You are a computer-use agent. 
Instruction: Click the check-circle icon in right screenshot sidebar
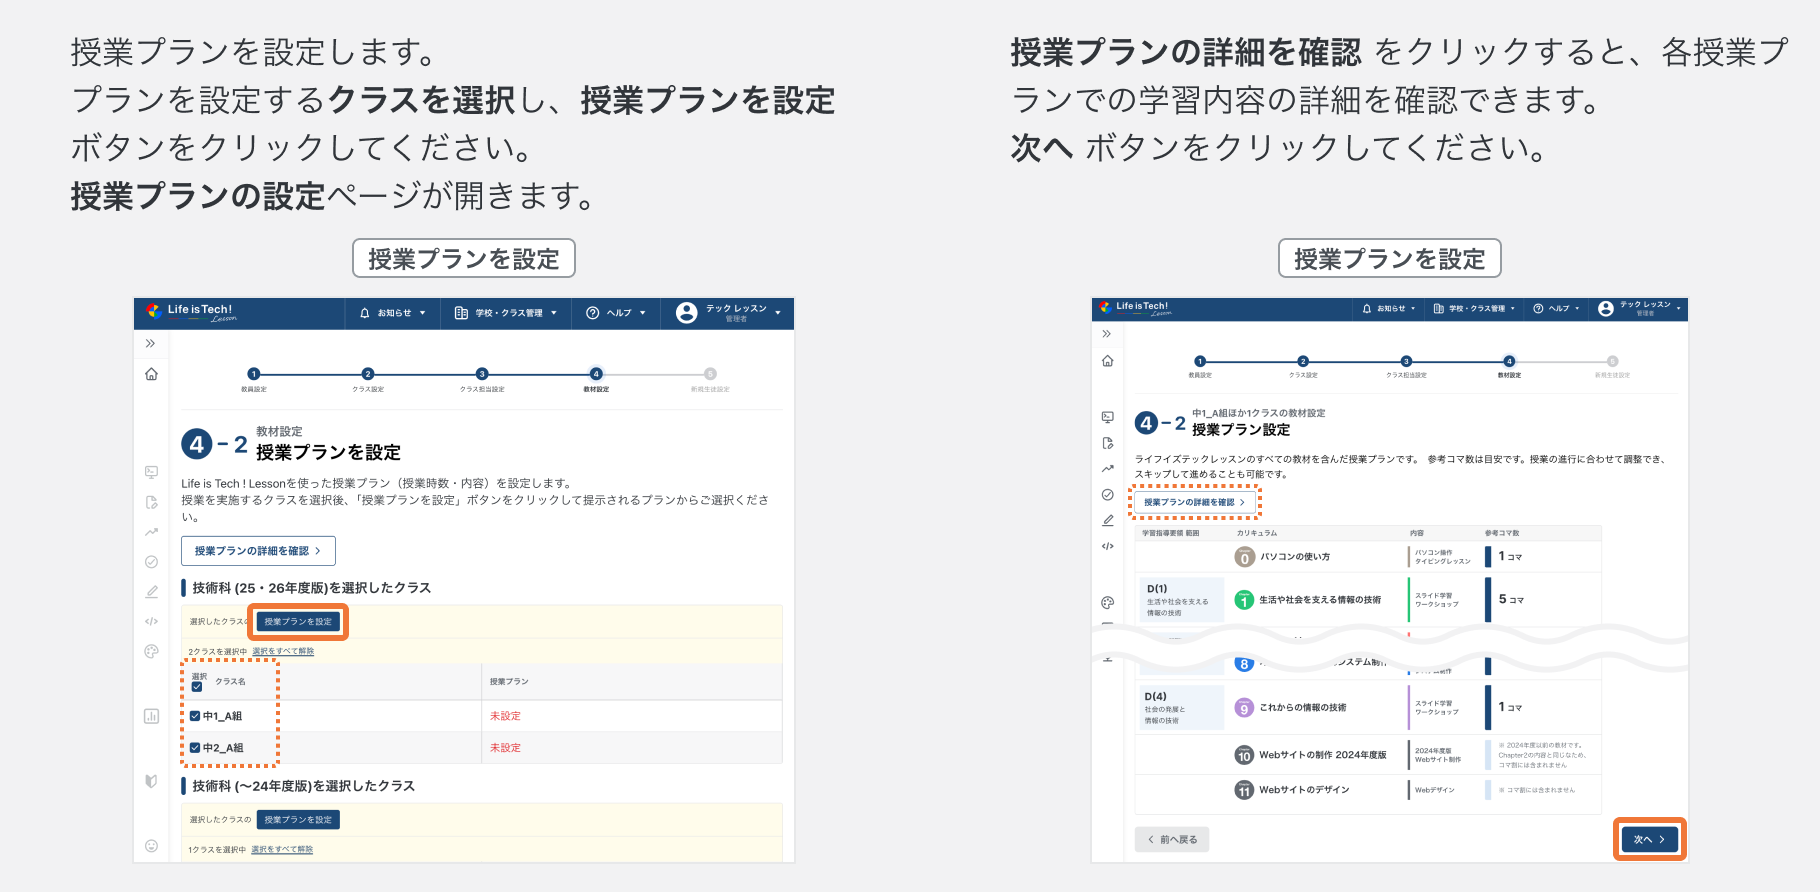pos(1107,494)
